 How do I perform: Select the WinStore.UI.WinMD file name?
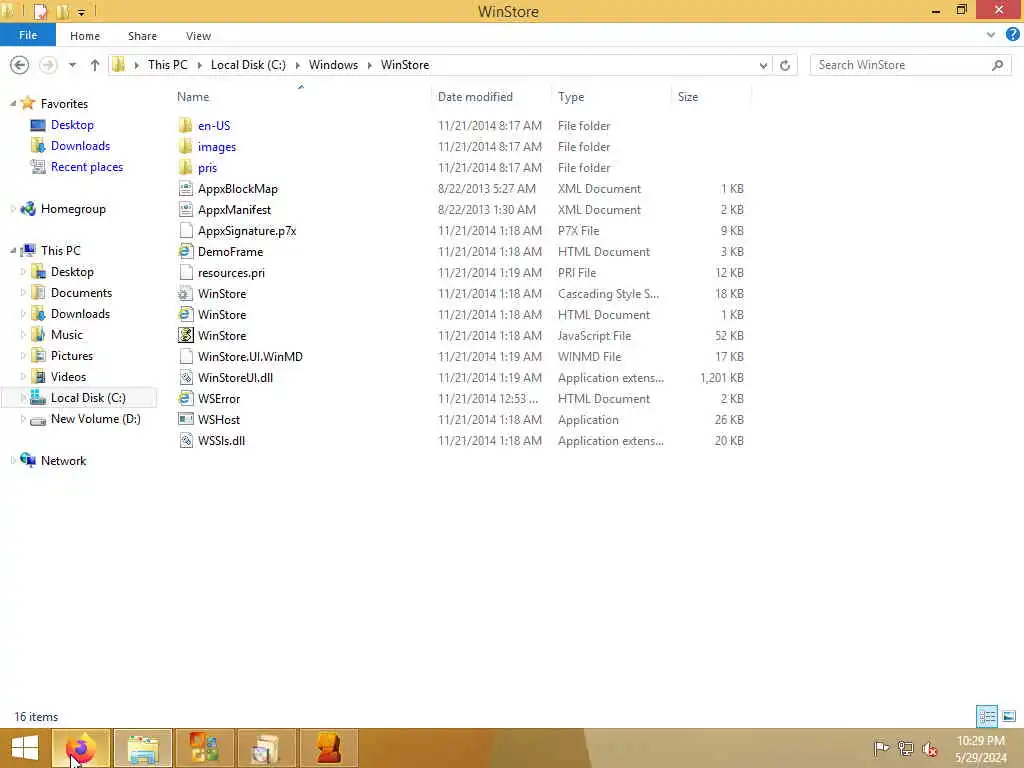(x=250, y=357)
